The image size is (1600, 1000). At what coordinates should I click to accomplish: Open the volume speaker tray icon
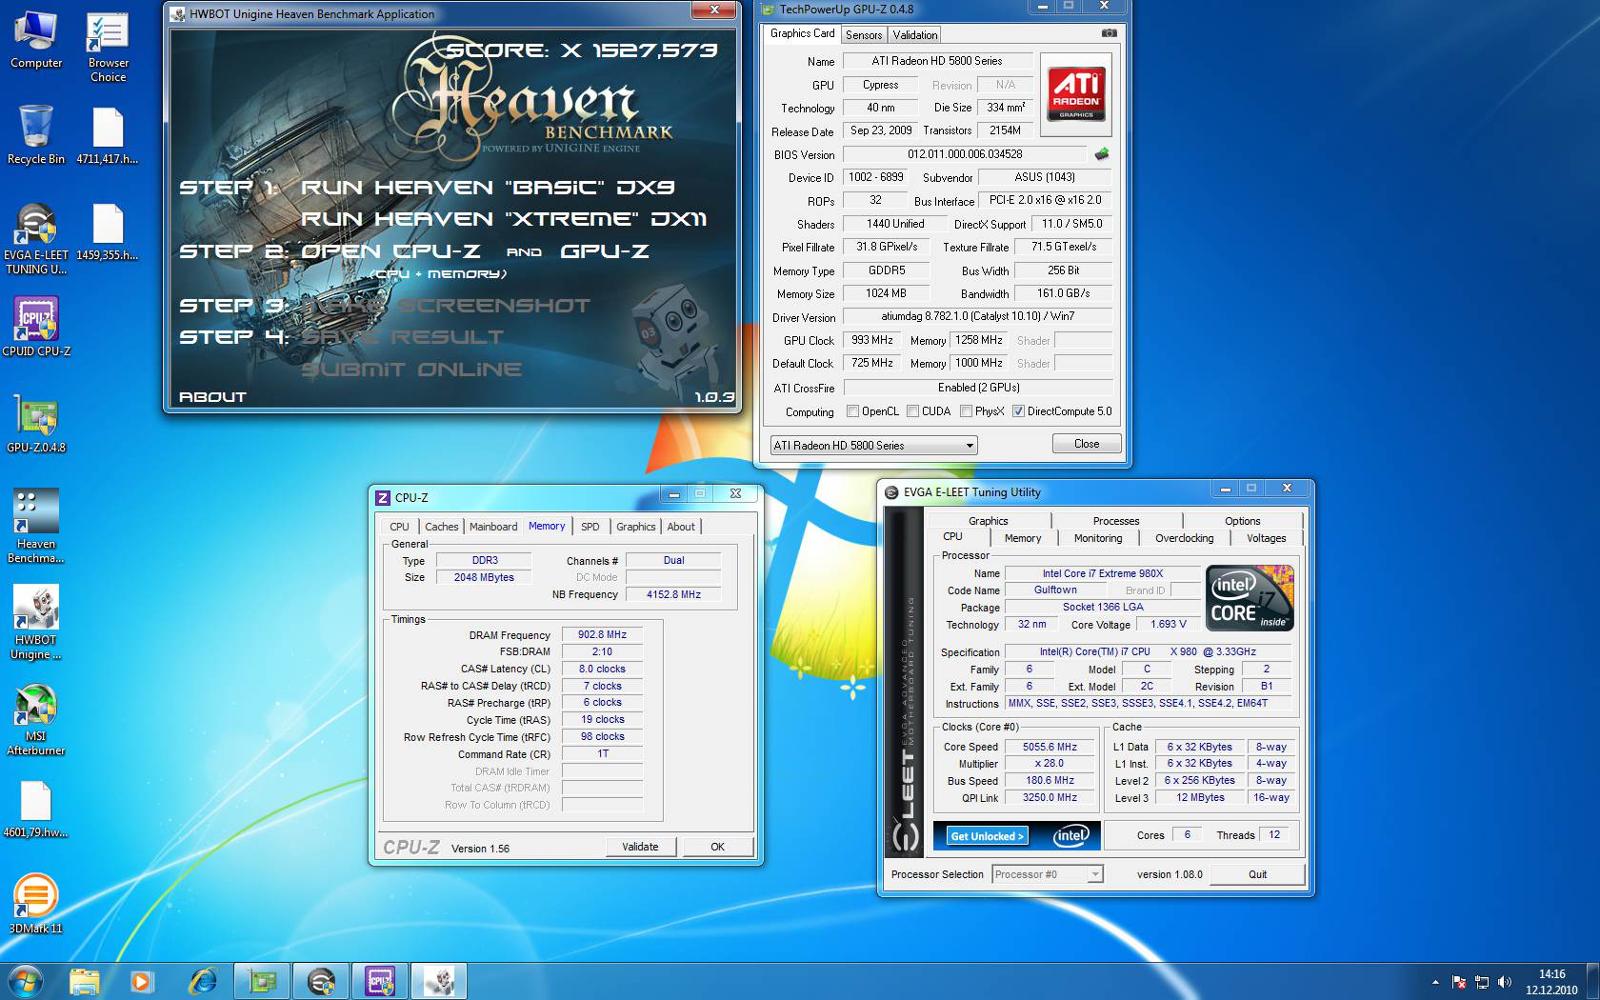tap(1504, 982)
